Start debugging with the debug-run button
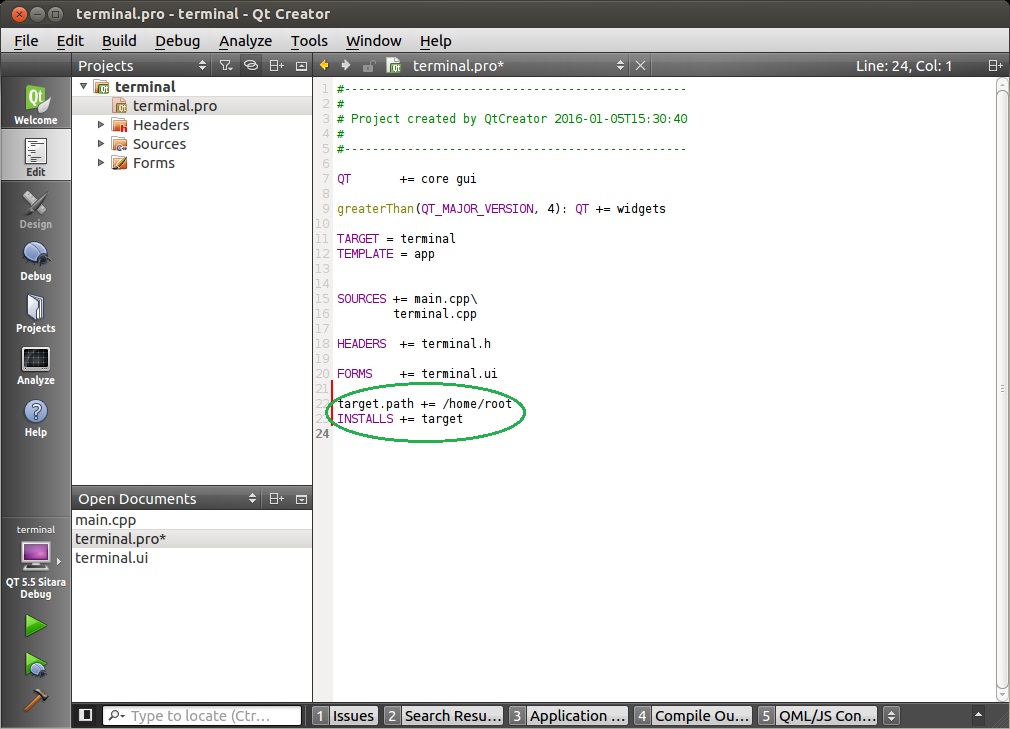This screenshot has height=729, width=1010. pyautogui.click(x=35, y=665)
